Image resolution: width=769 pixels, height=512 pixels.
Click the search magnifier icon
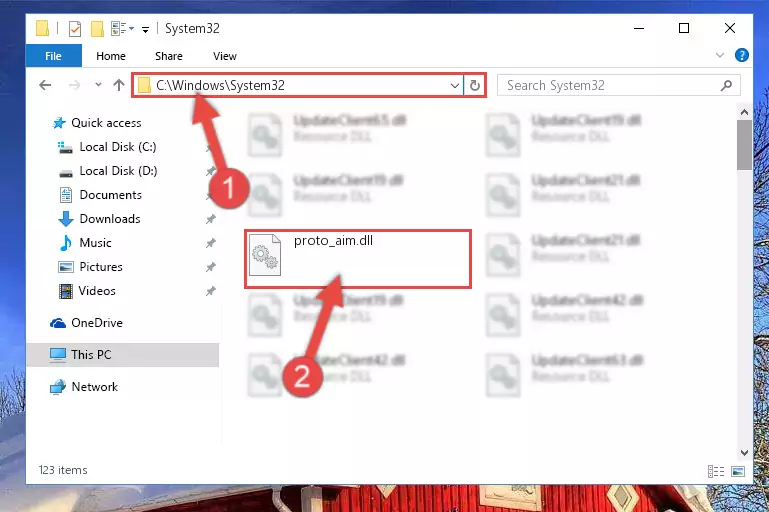tap(726, 85)
